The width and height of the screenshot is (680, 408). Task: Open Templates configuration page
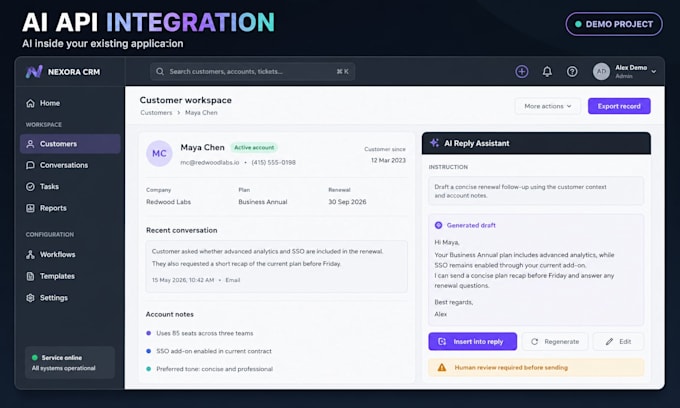click(x=69, y=276)
